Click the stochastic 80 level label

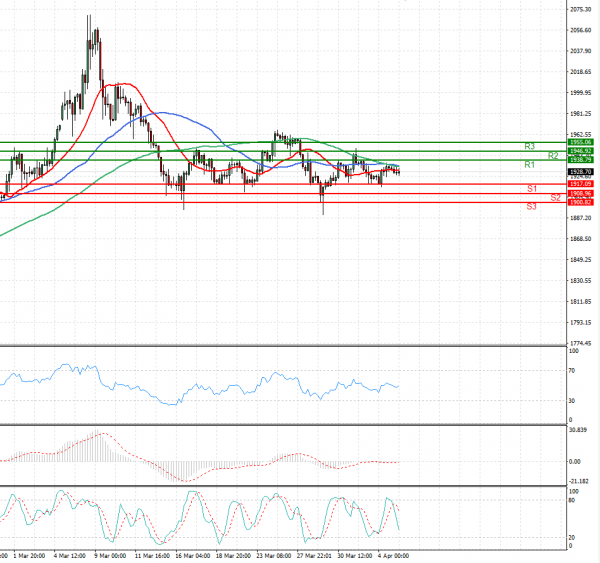572,501
